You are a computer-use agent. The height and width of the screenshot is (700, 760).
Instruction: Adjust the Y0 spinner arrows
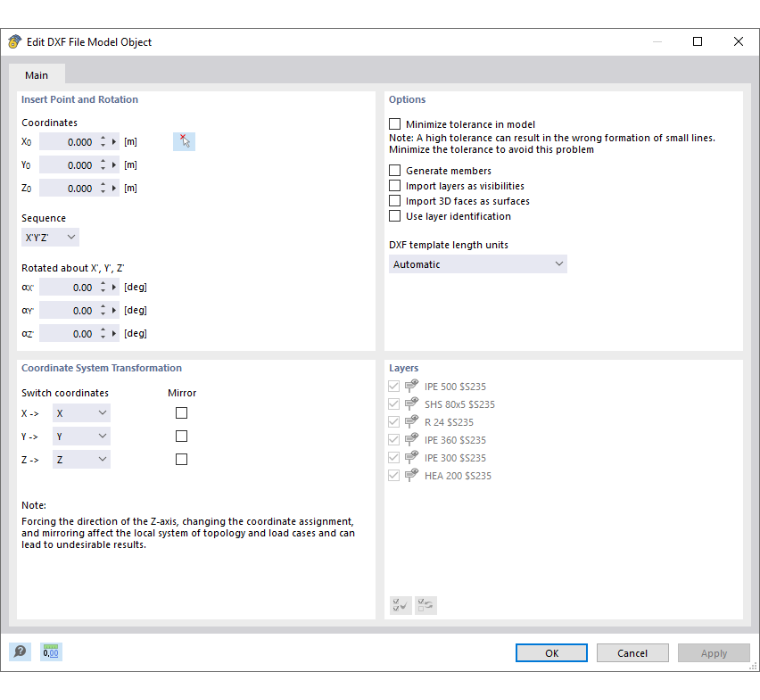coord(103,165)
